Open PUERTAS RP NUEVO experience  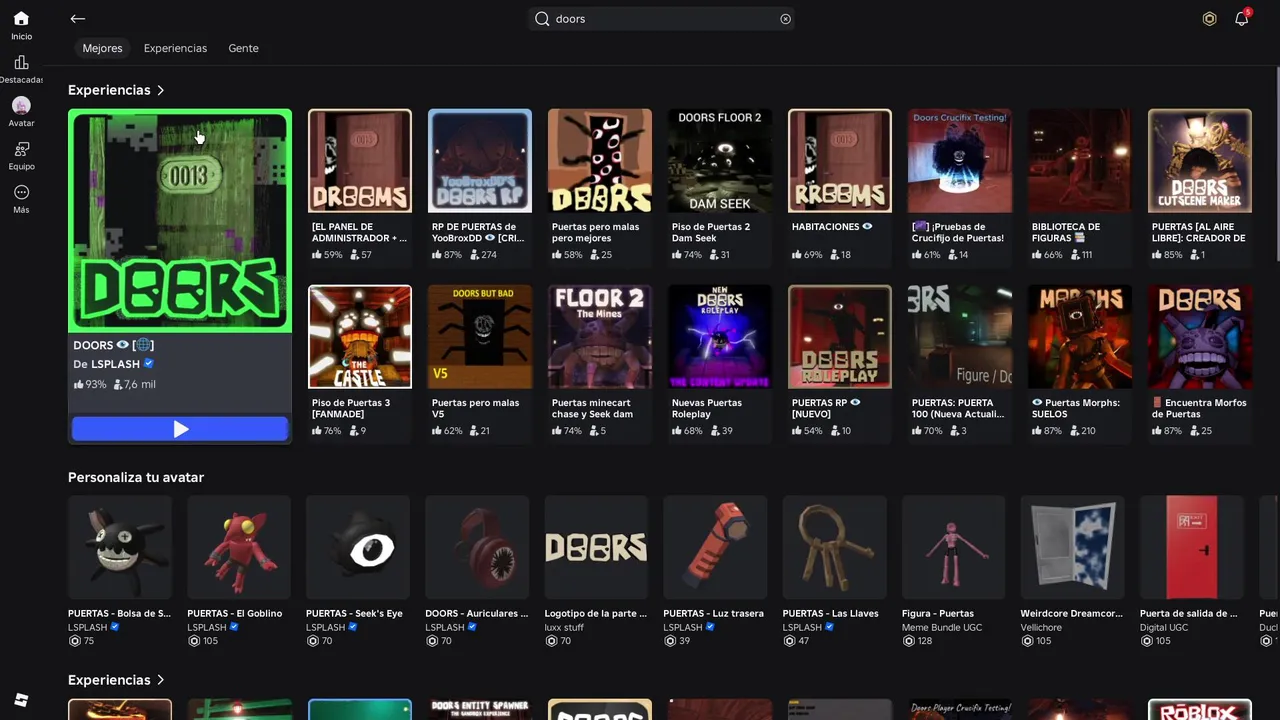(x=840, y=362)
